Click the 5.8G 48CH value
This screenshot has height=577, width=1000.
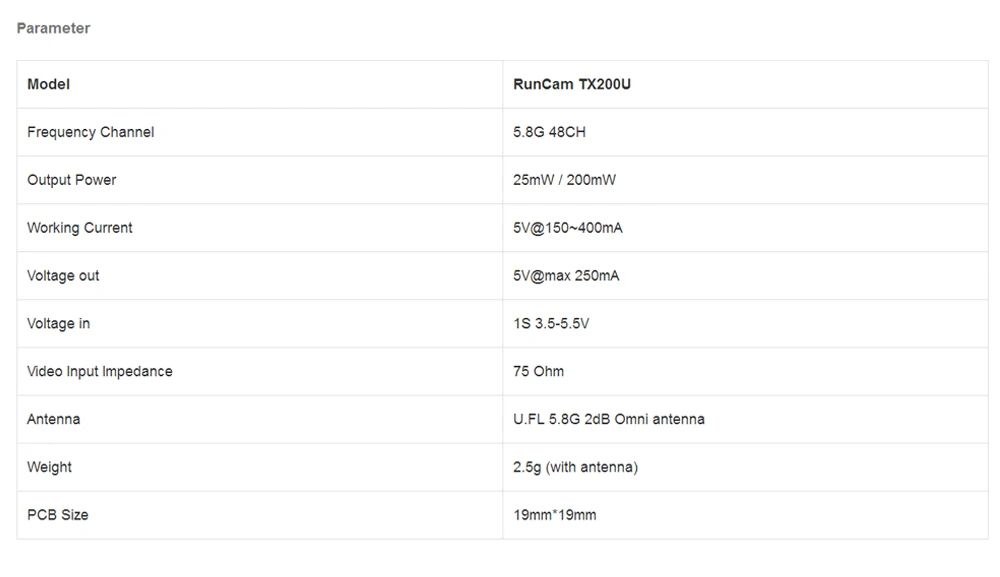(x=549, y=132)
